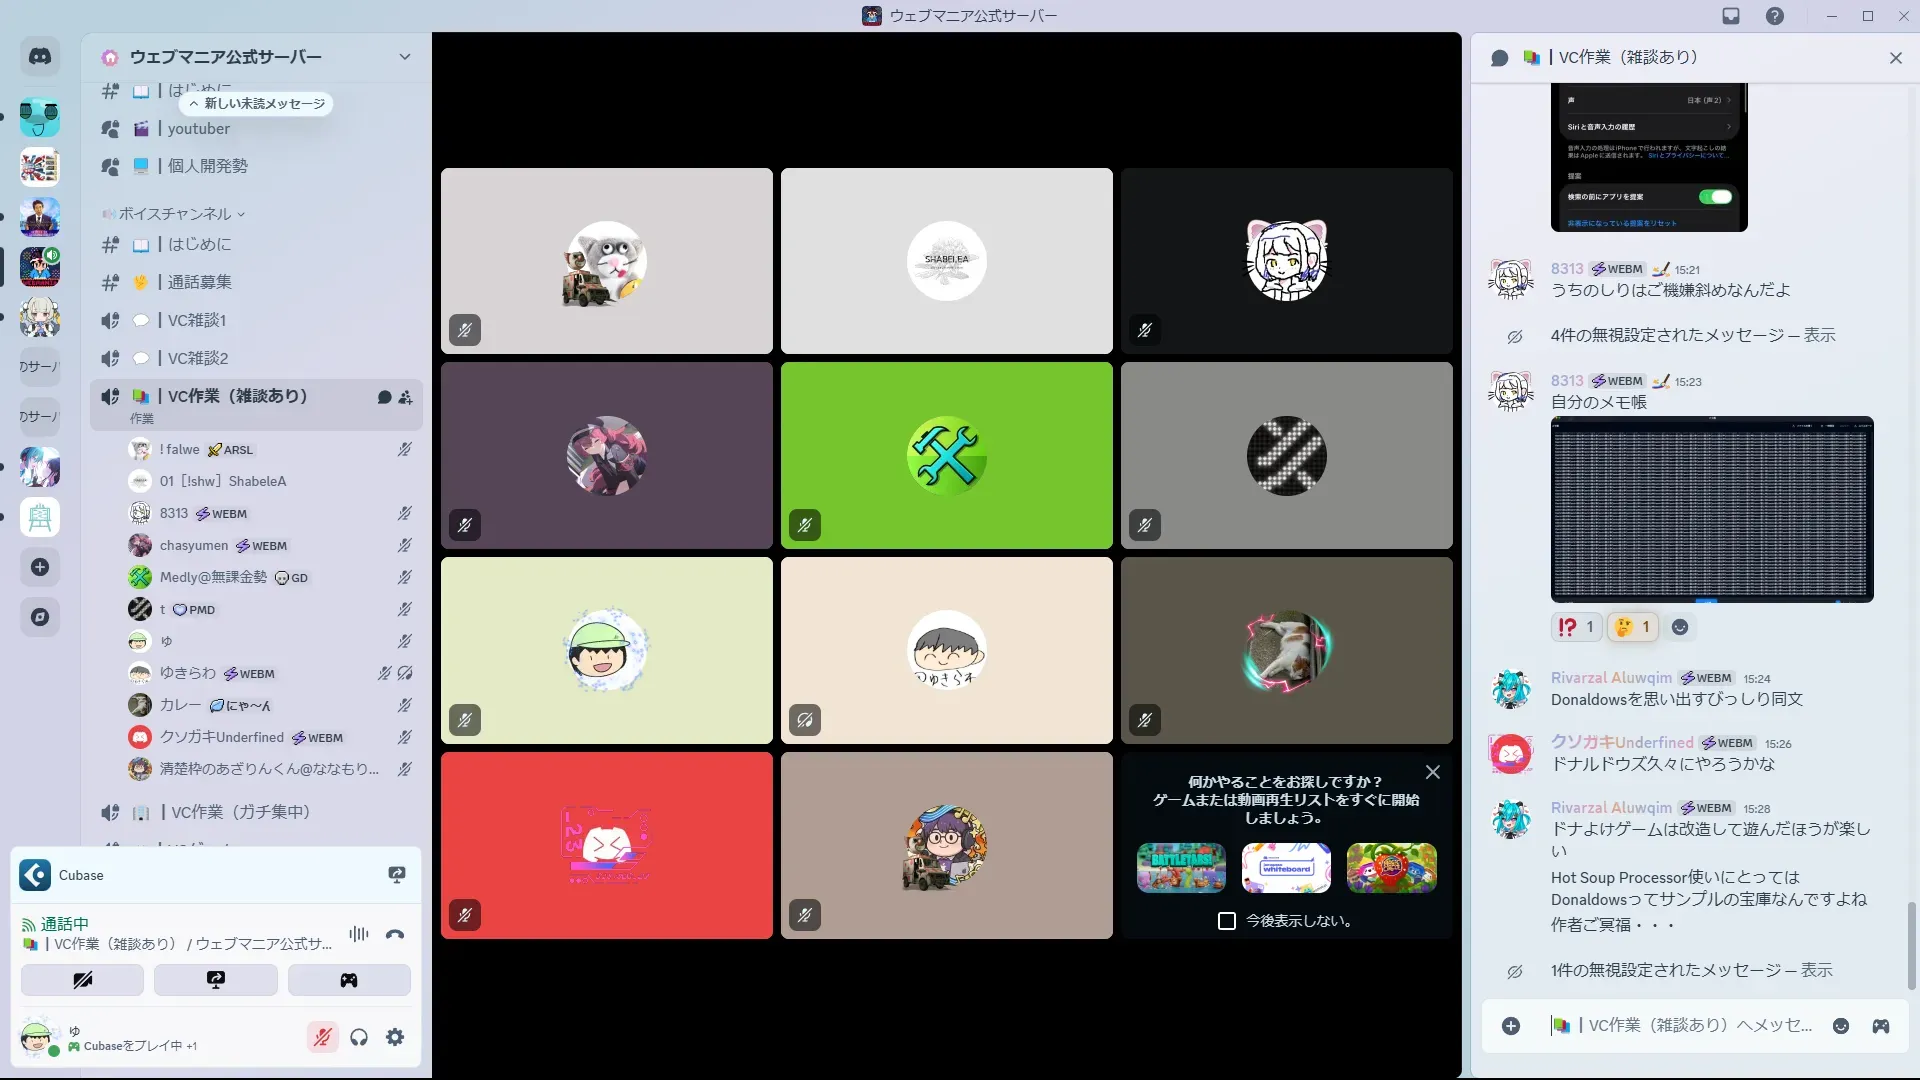Toggle headphone deafen icon
This screenshot has height=1080, width=1920.
tap(359, 1037)
